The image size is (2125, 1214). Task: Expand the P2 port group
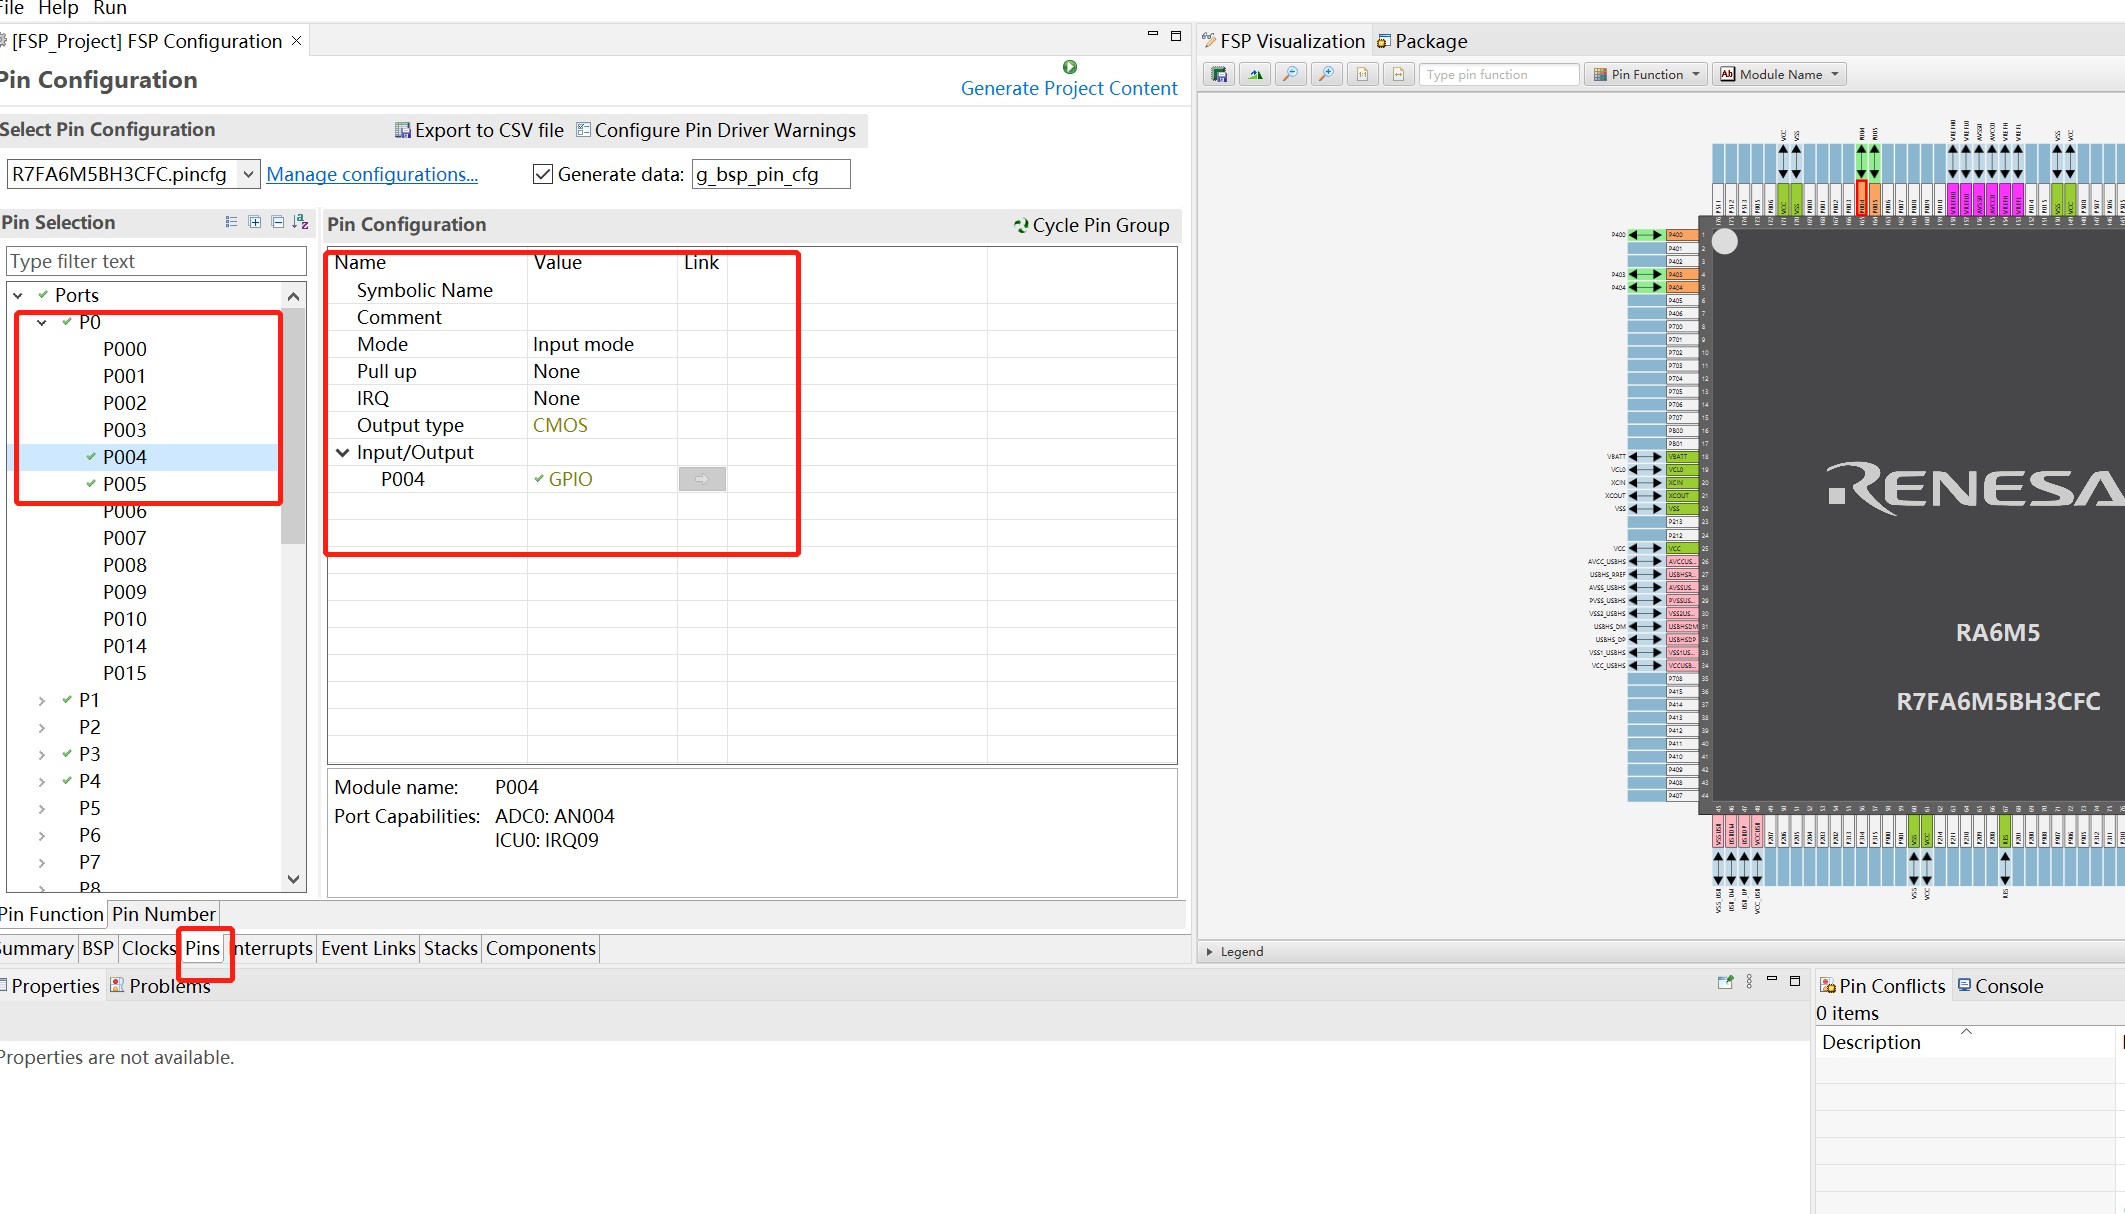pos(42,727)
